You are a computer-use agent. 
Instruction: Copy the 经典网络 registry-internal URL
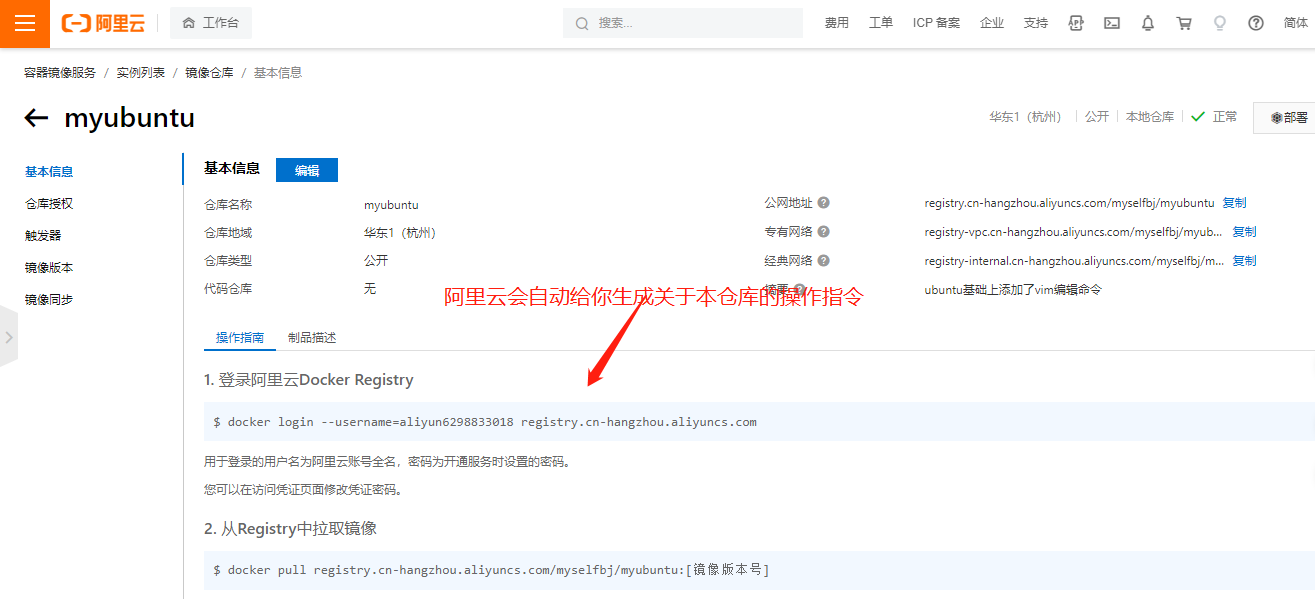coord(1244,261)
